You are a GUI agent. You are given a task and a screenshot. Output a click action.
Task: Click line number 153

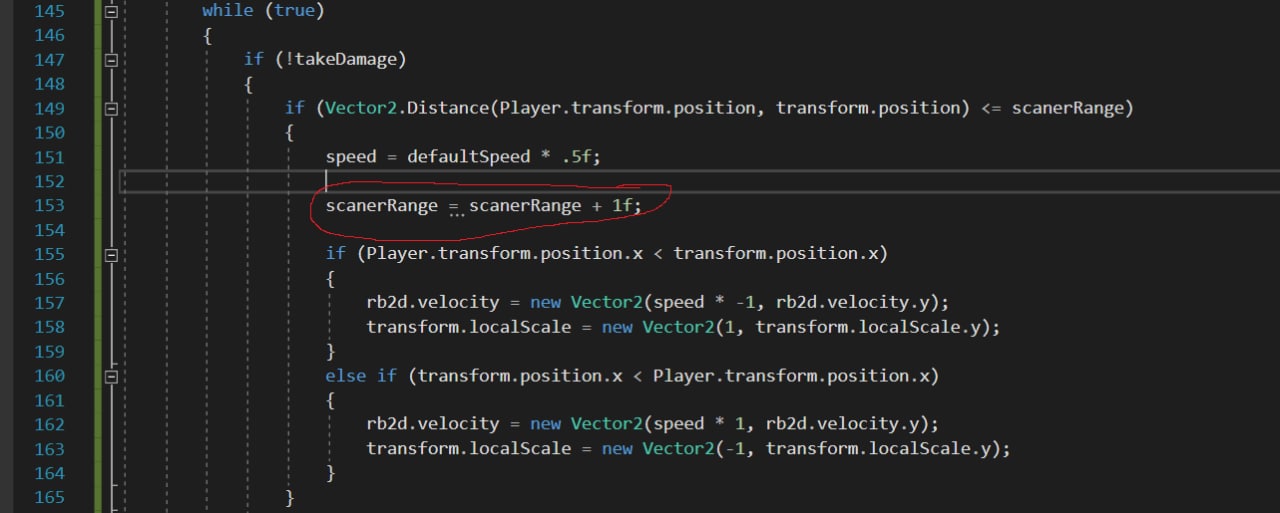pos(48,205)
